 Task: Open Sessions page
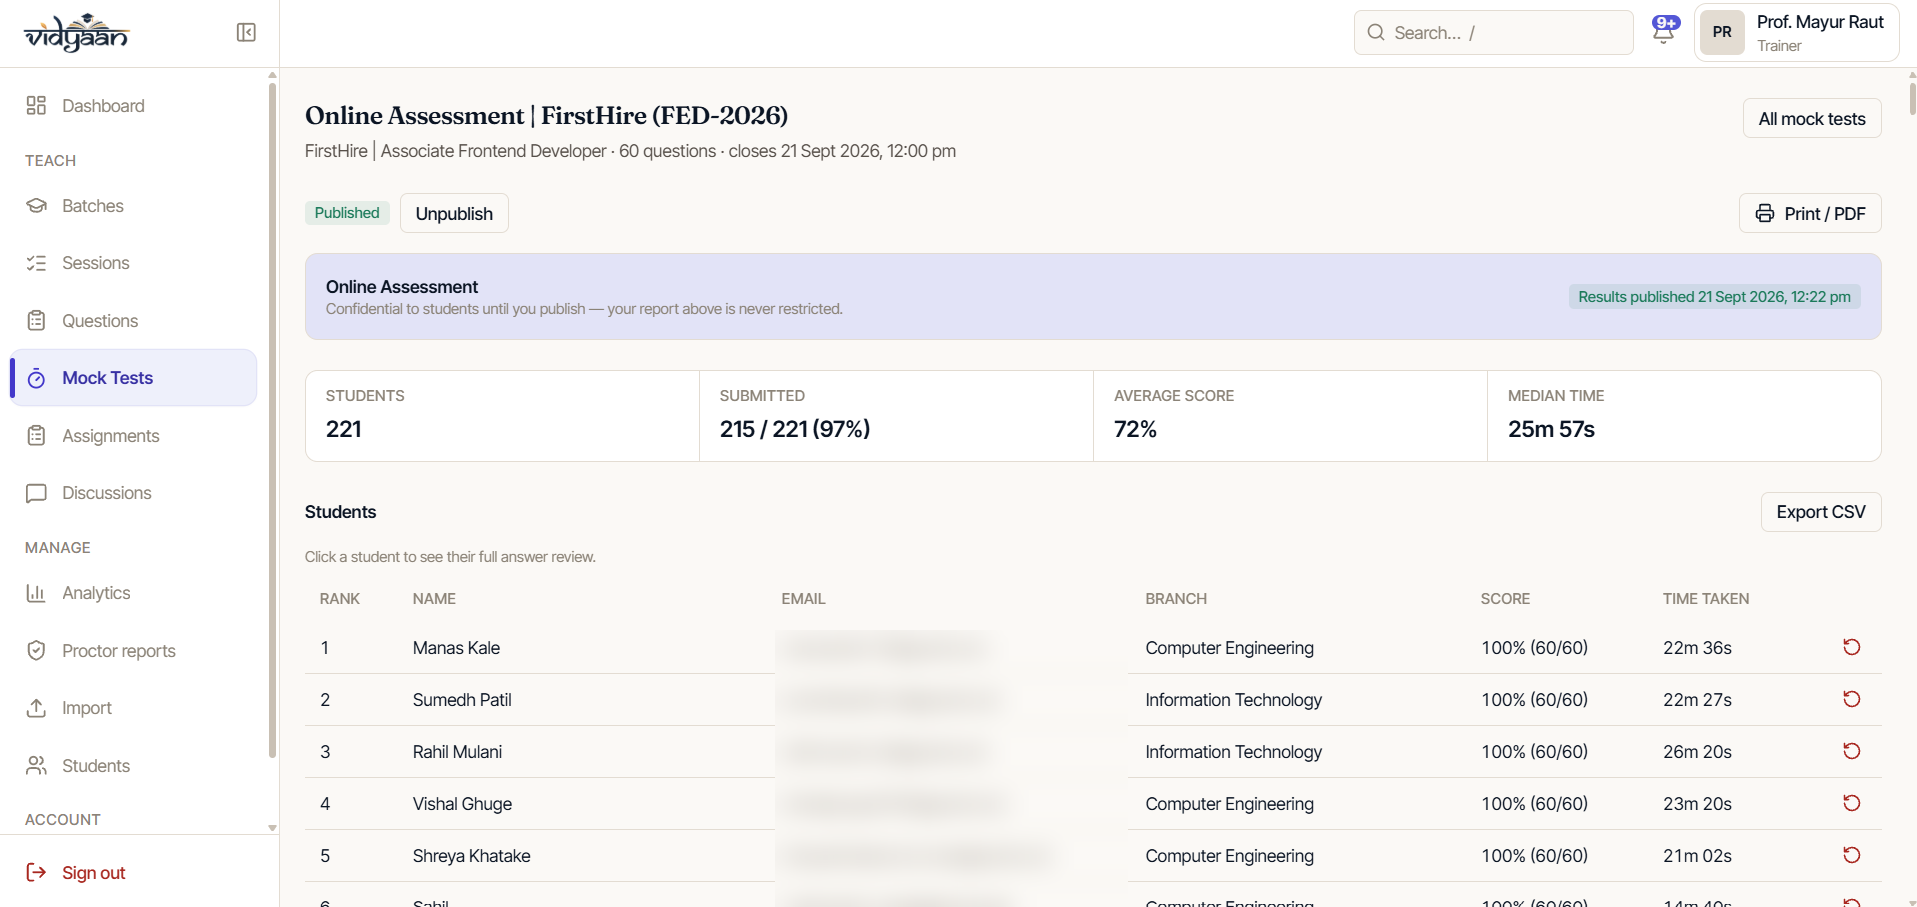[133, 263]
